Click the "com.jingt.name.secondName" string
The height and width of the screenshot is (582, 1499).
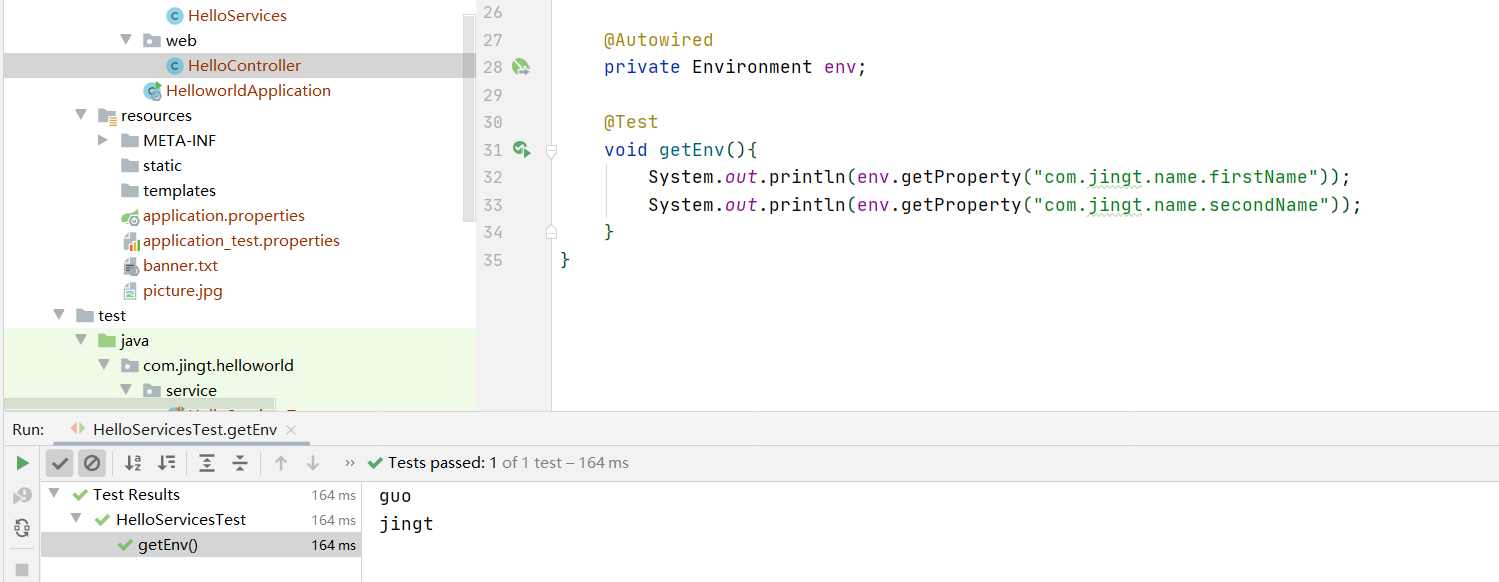1181,205
